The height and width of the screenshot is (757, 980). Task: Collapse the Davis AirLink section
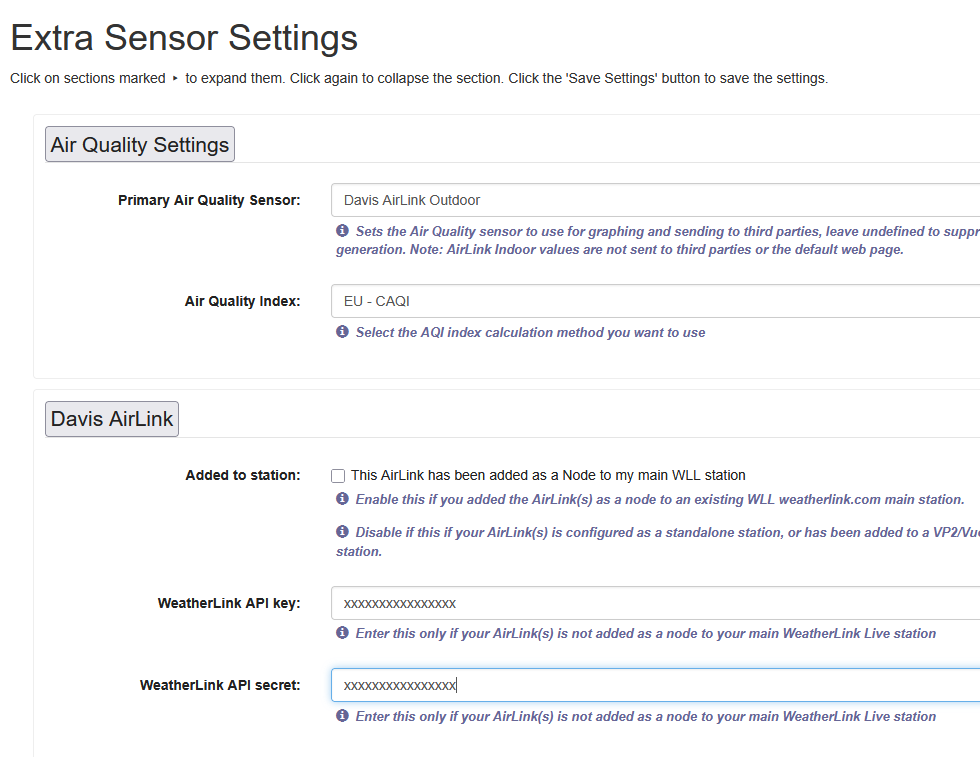click(112, 419)
